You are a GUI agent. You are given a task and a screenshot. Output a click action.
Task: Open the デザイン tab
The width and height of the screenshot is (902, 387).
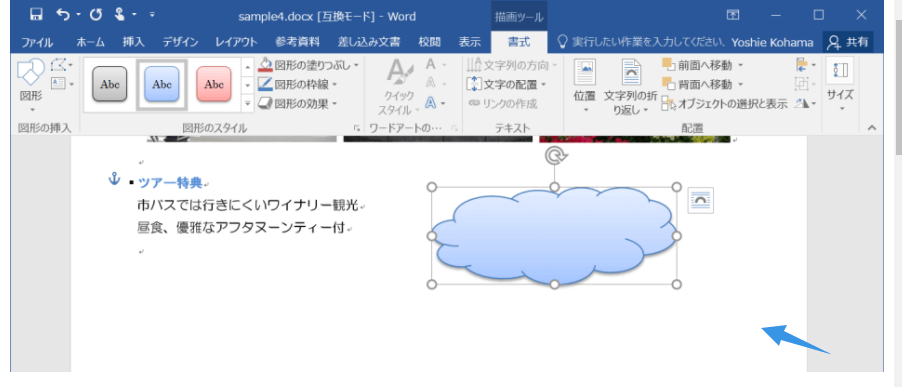pos(180,42)
